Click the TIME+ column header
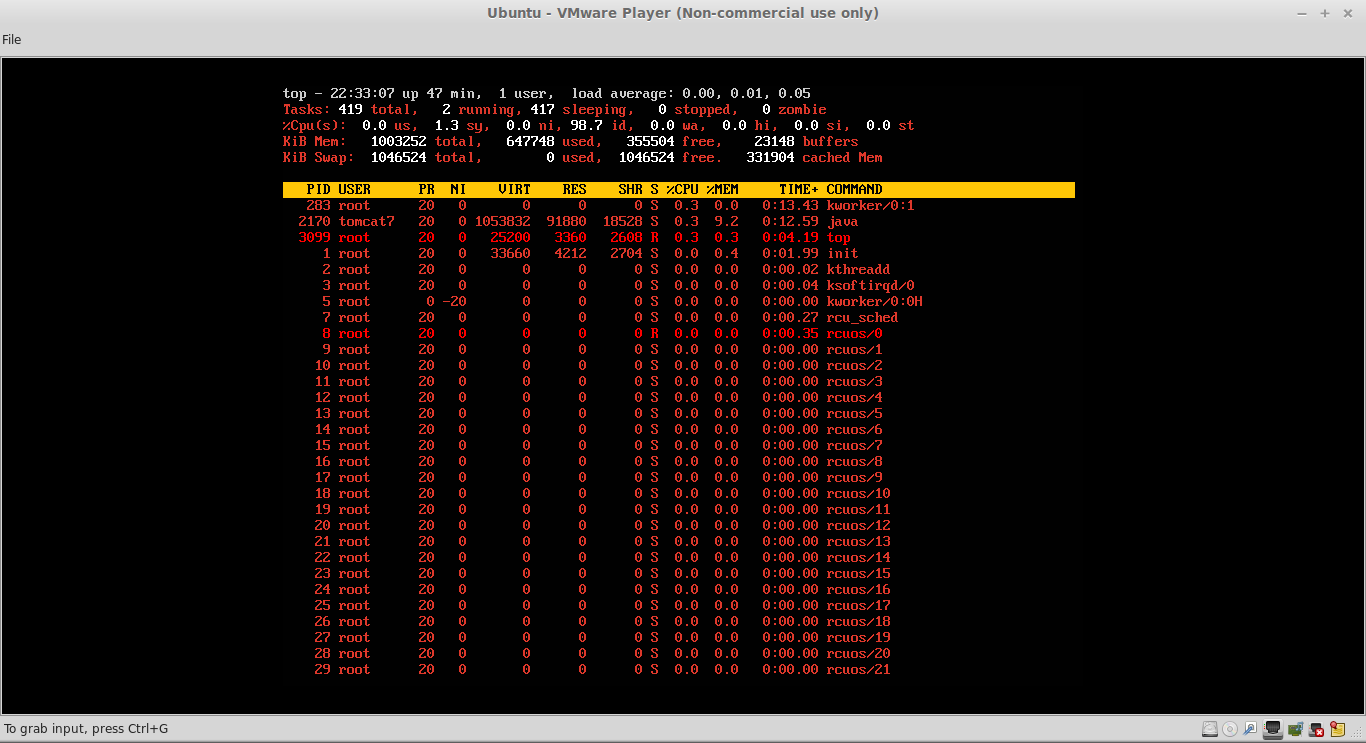The width and height of the screenshot is (1366, 743). click(798, 189)
